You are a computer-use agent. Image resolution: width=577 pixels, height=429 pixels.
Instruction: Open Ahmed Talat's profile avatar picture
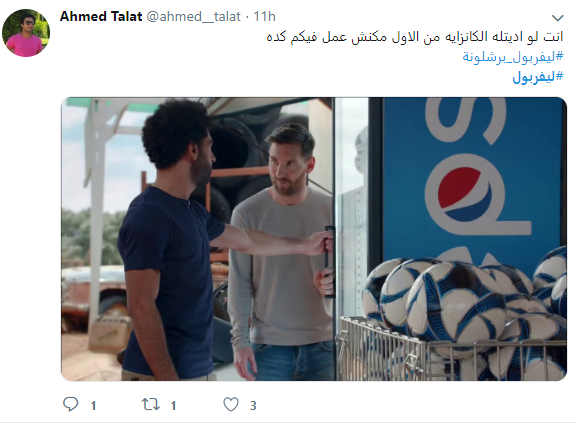(x=26, y=33)
